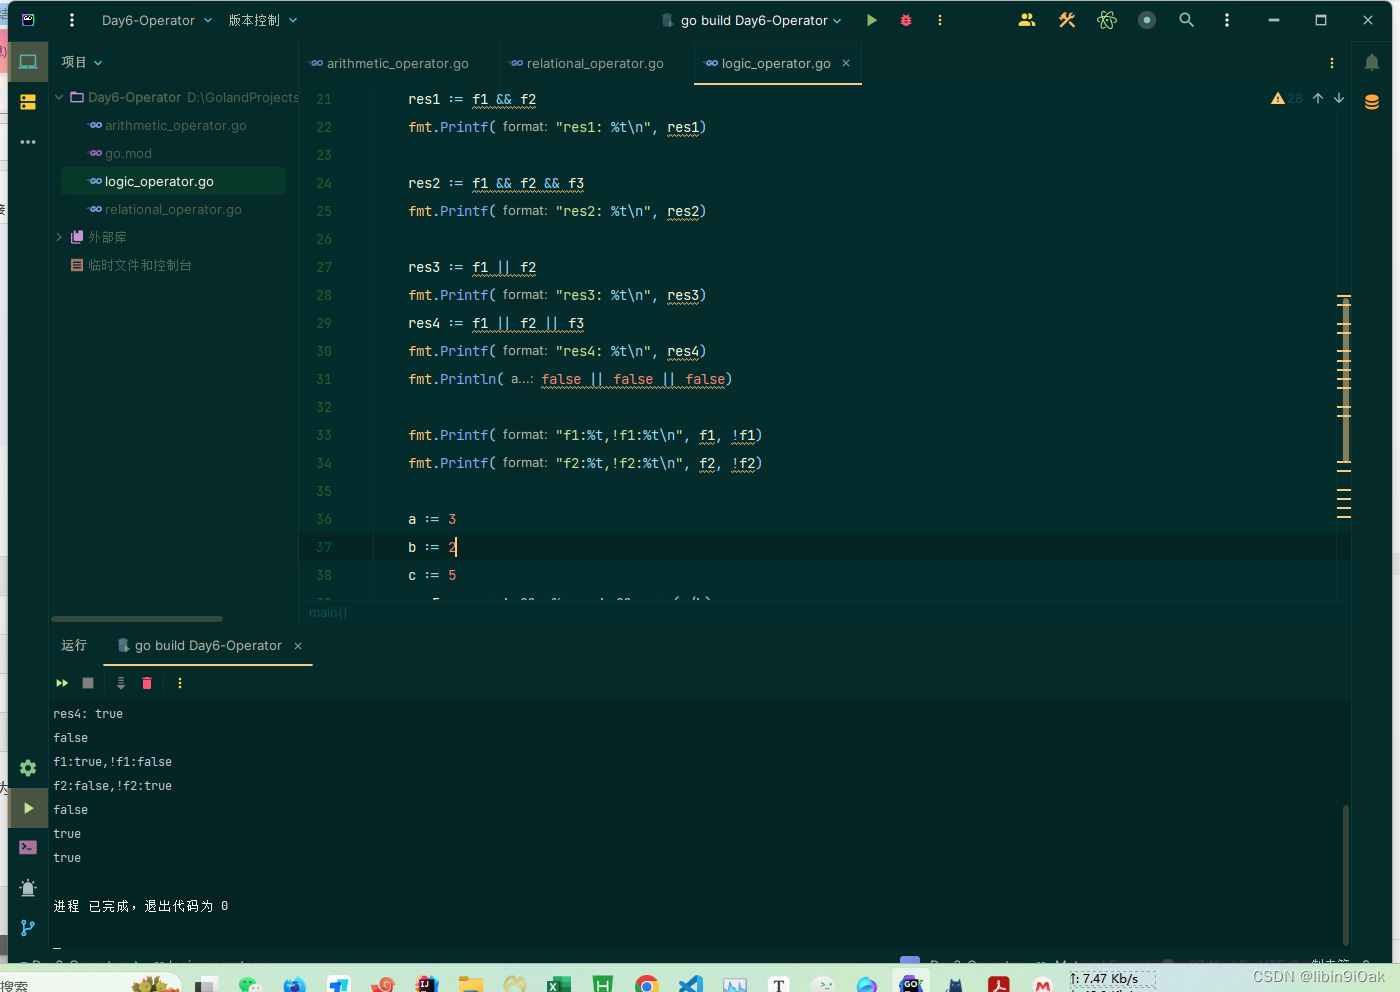Viewport: 1400px width, 992px height.
Task: Open Run panel more options dots
Action: tap(180, 683)
